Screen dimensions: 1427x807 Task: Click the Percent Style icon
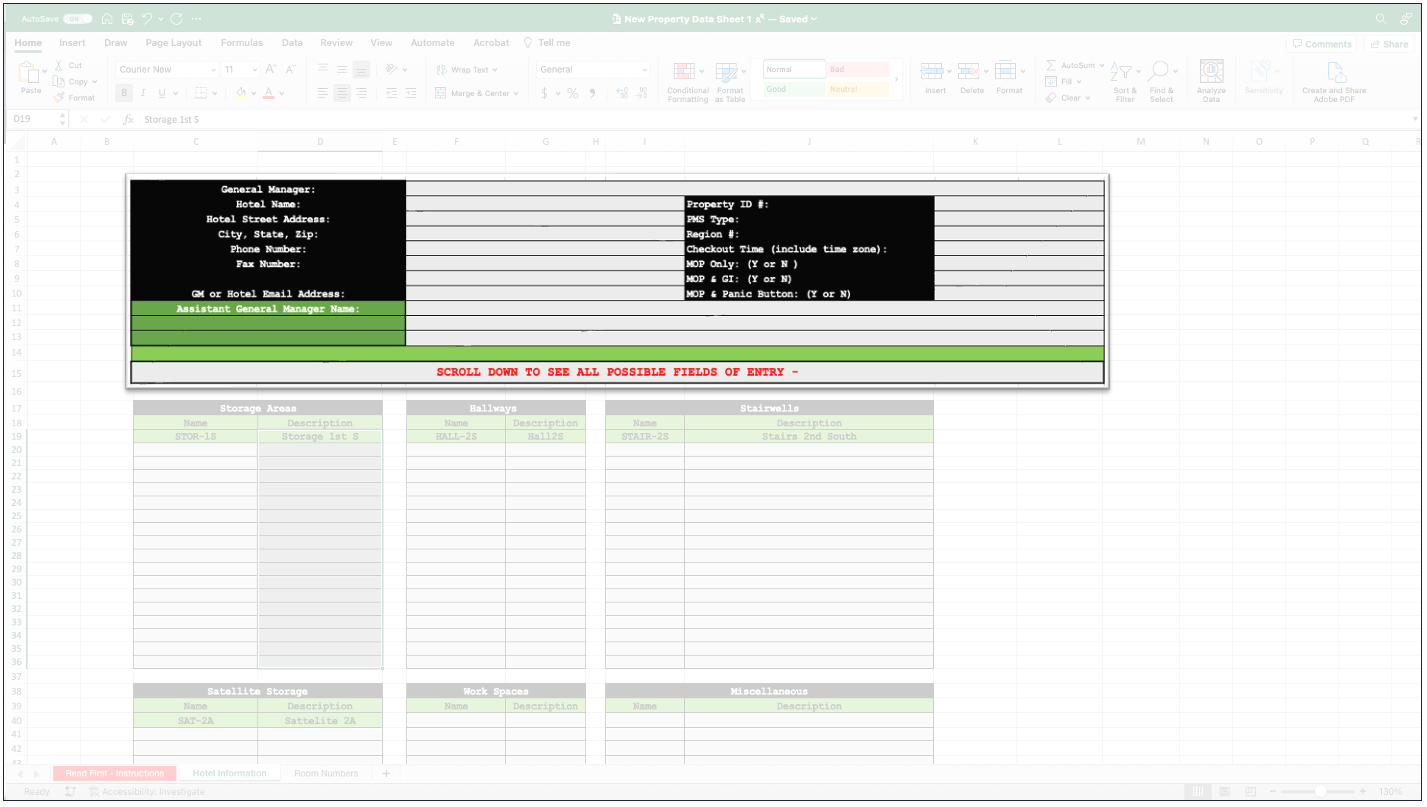click(x=573, y=93)
